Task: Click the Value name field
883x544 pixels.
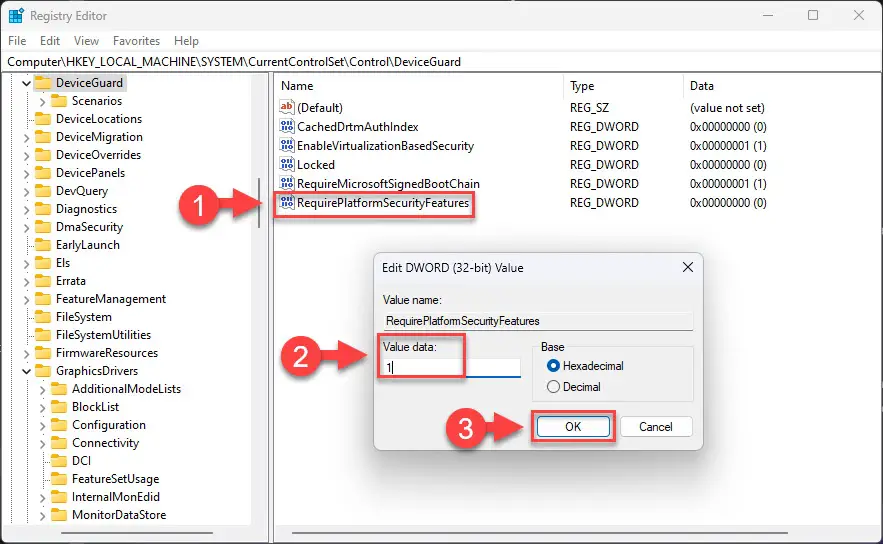Action: pos(538,320)
